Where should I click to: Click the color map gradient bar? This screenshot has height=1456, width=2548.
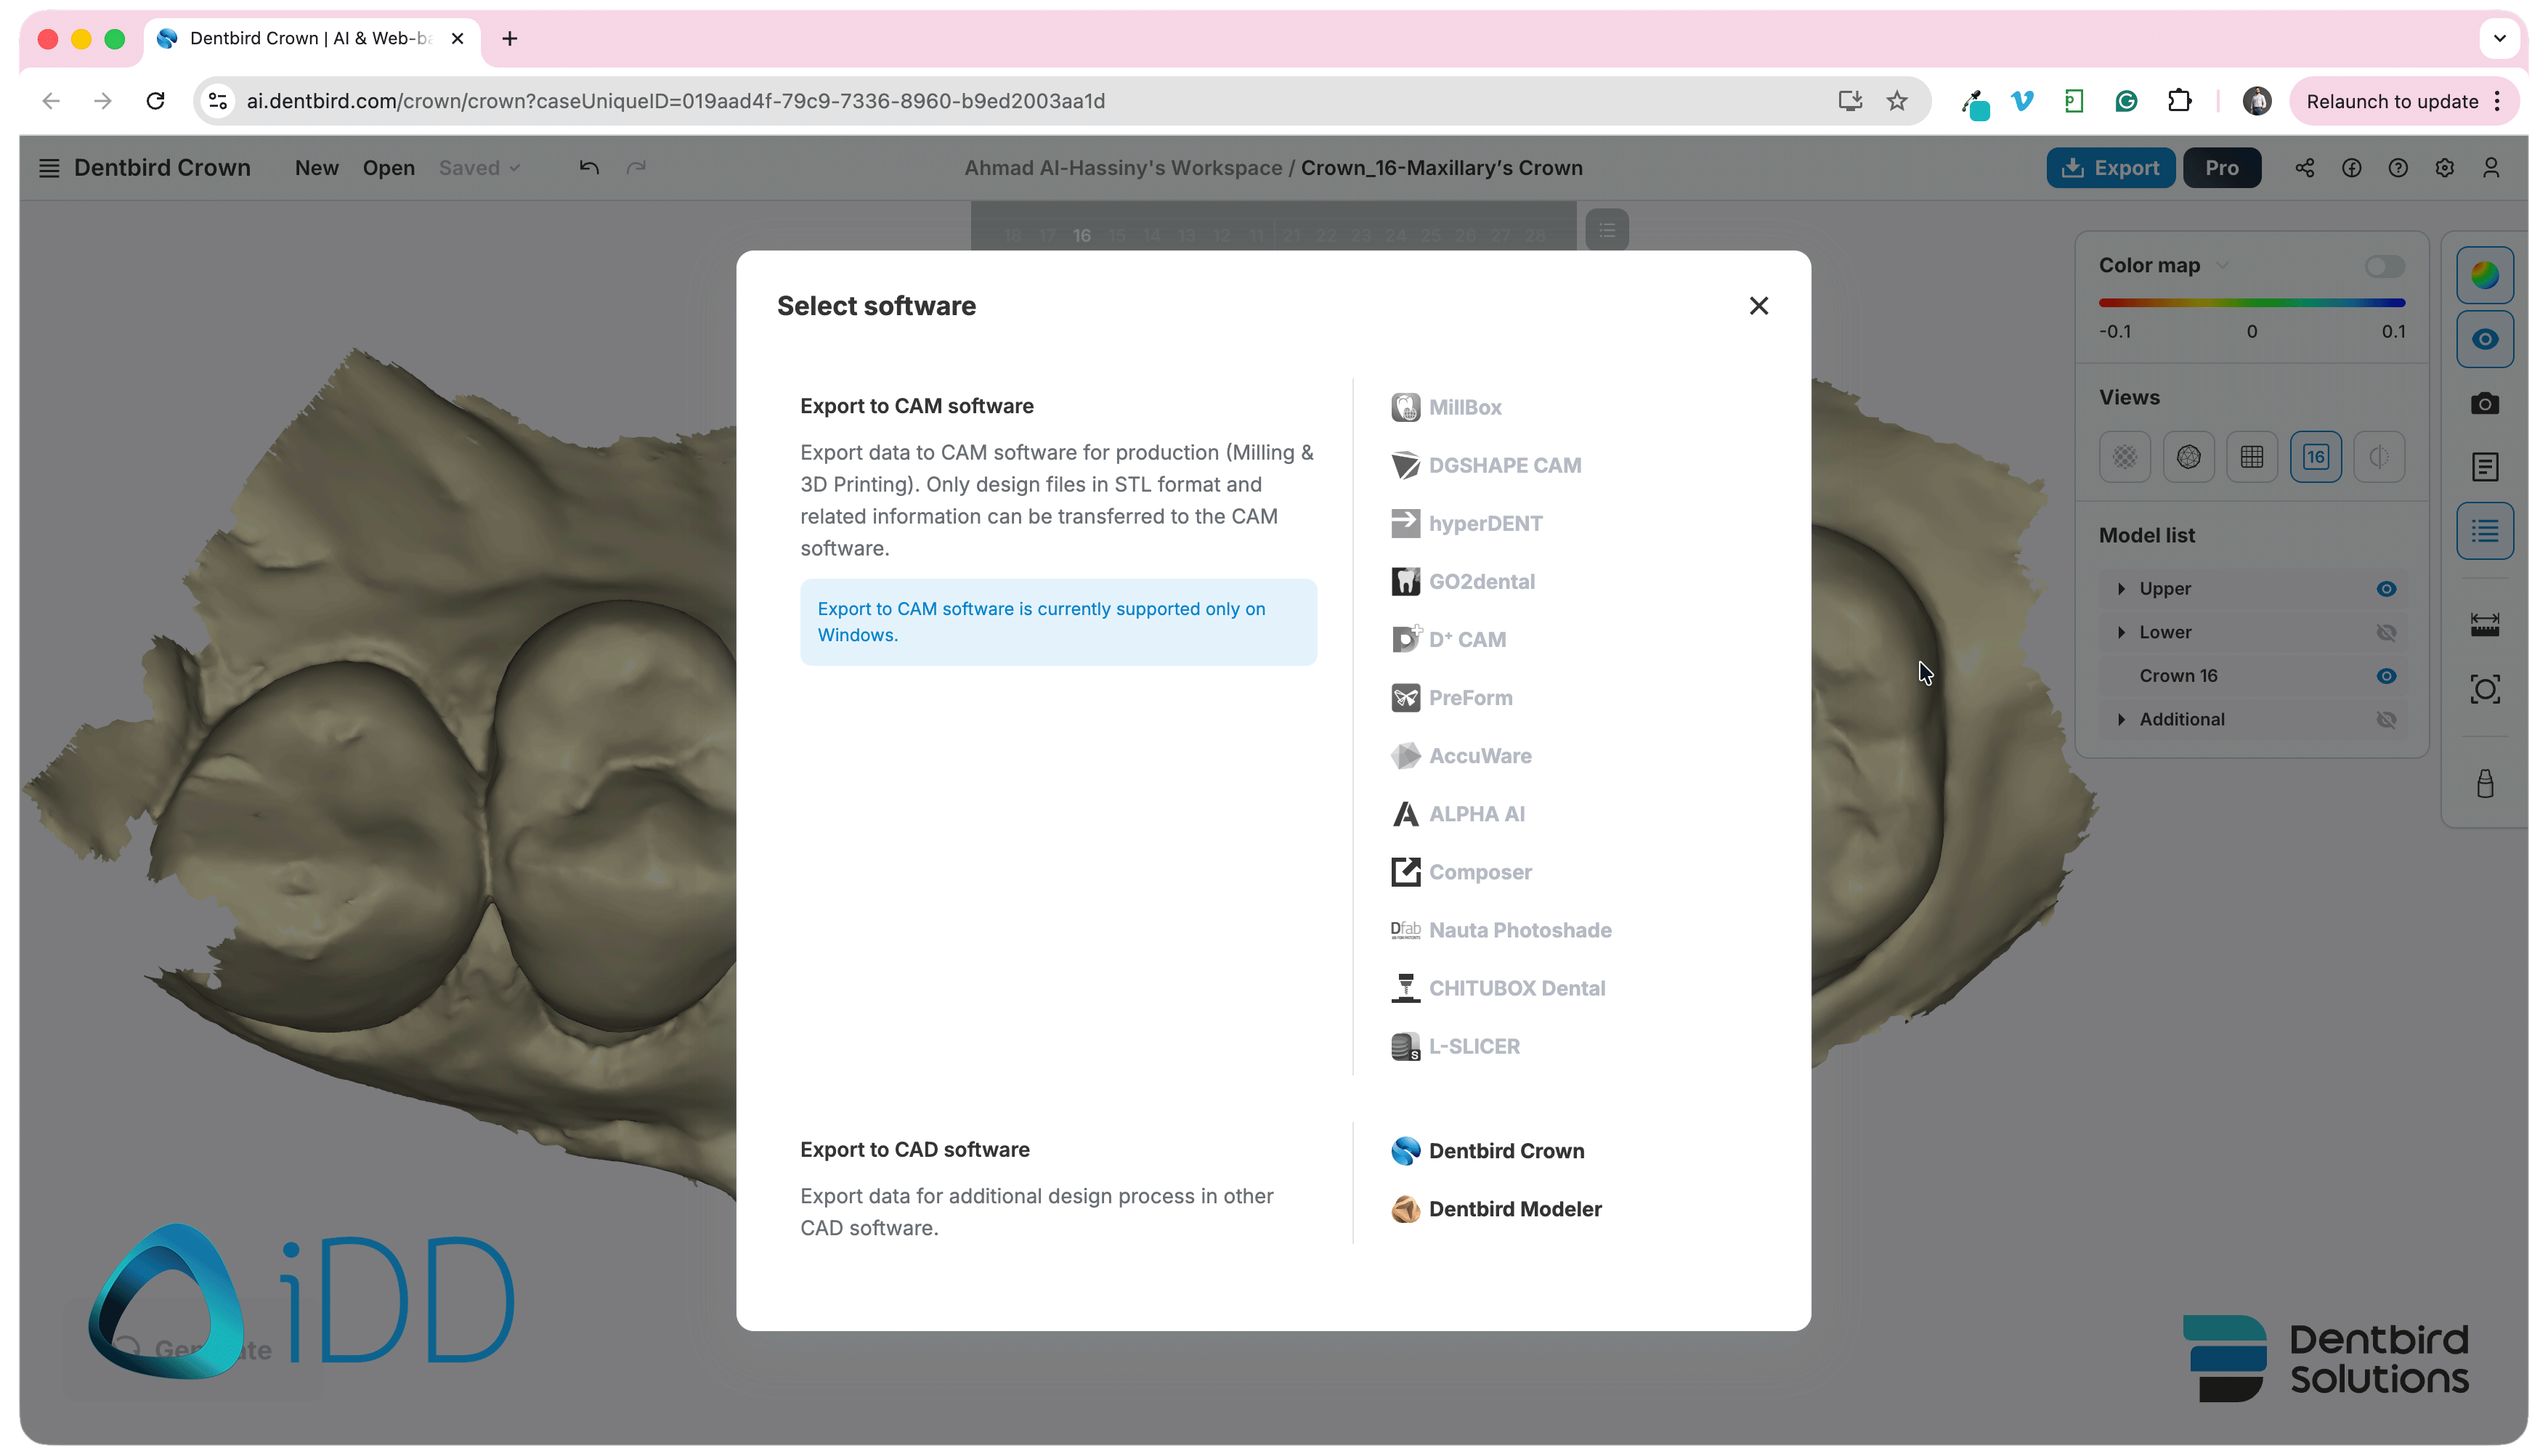(x=2251, y=302)
